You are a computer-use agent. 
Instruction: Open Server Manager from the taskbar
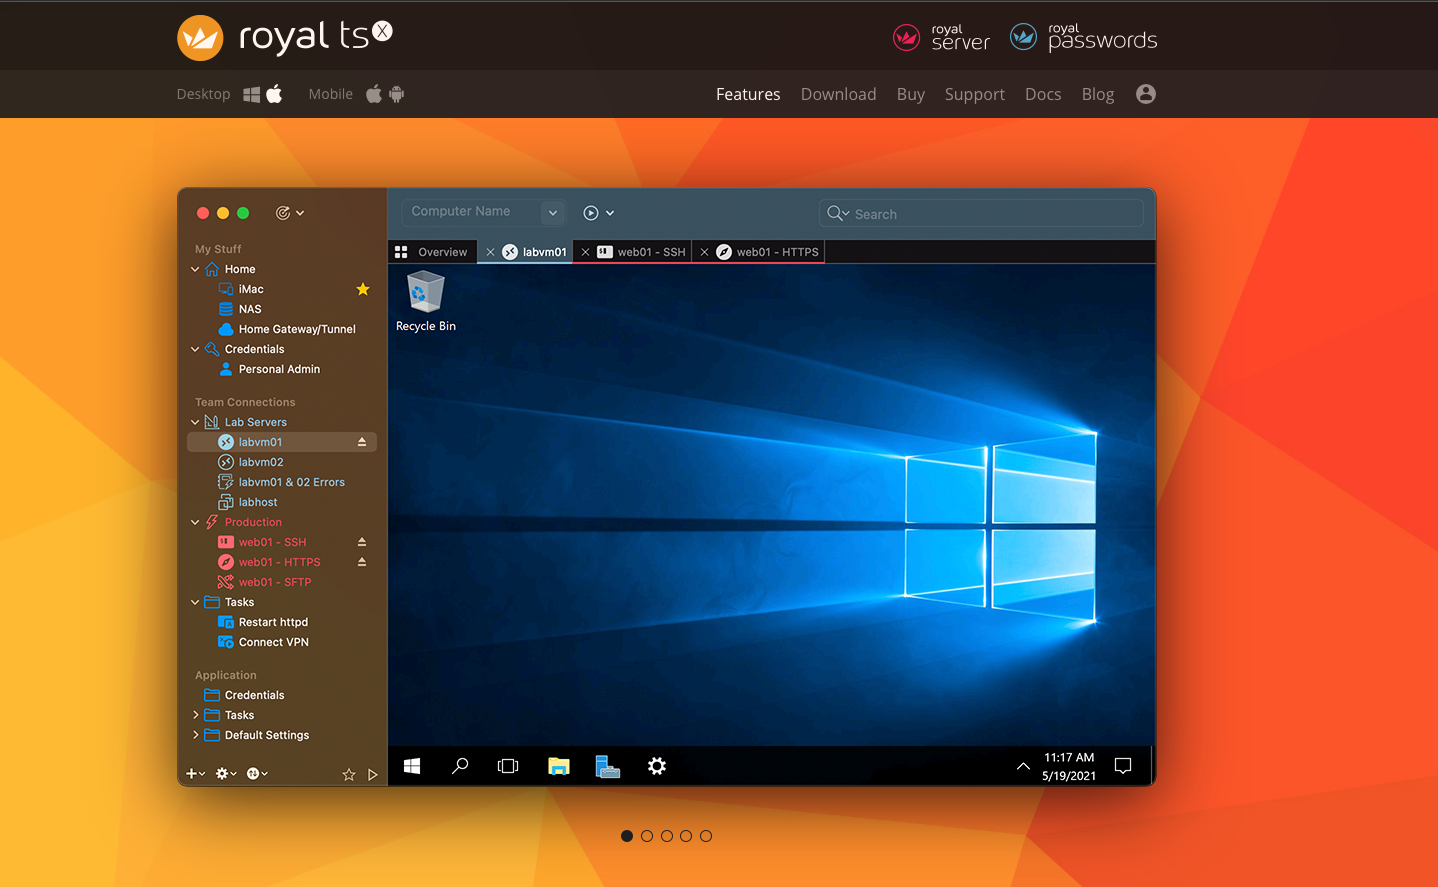(607, 766)
